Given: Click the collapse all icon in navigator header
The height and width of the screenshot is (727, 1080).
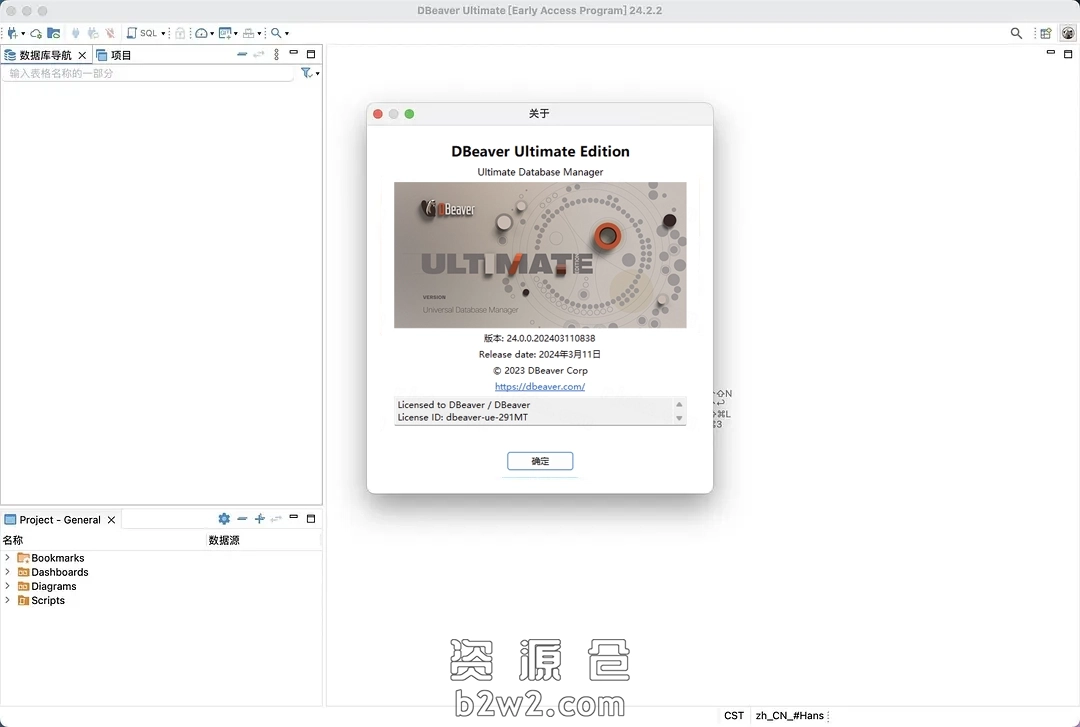Looking at the screenshot, I should 242,55.
